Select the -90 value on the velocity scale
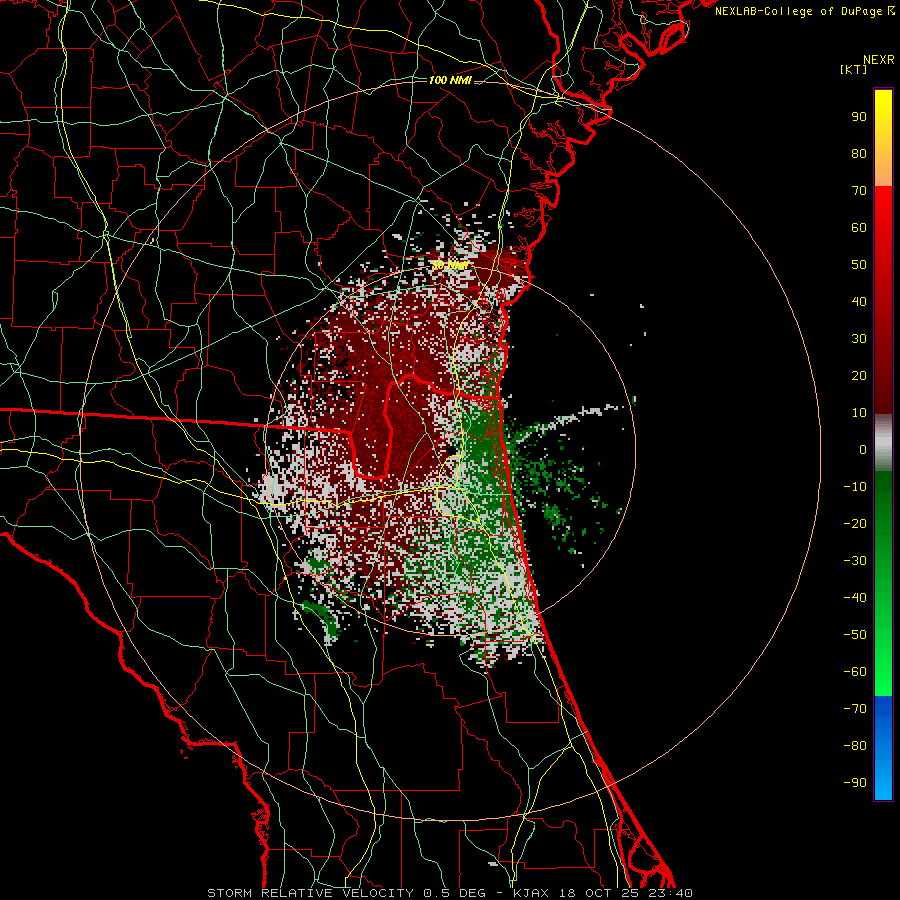 [855, 783]
